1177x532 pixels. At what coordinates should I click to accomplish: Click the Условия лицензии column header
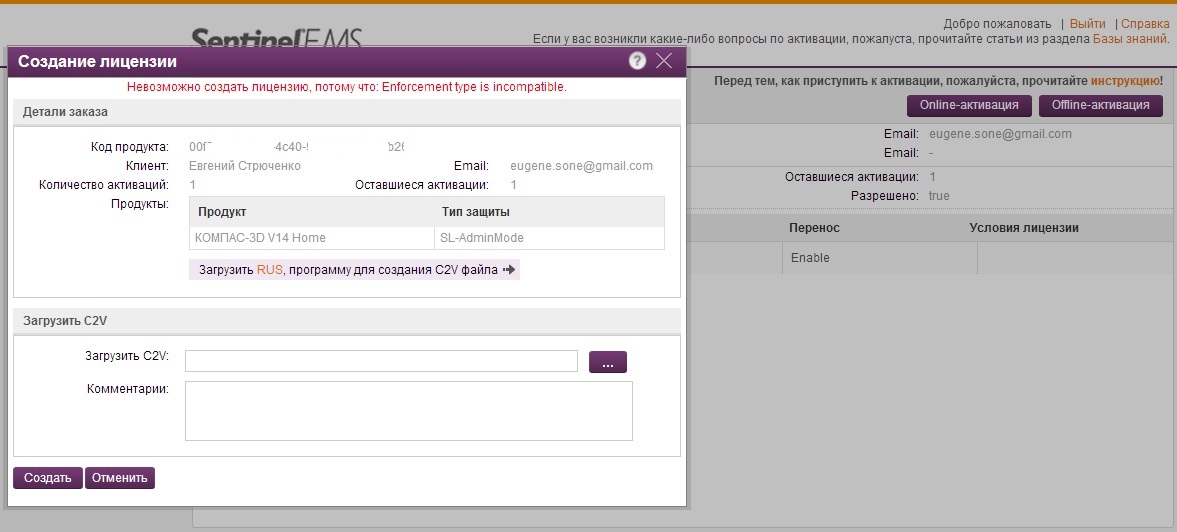[x=1024, y=227]
